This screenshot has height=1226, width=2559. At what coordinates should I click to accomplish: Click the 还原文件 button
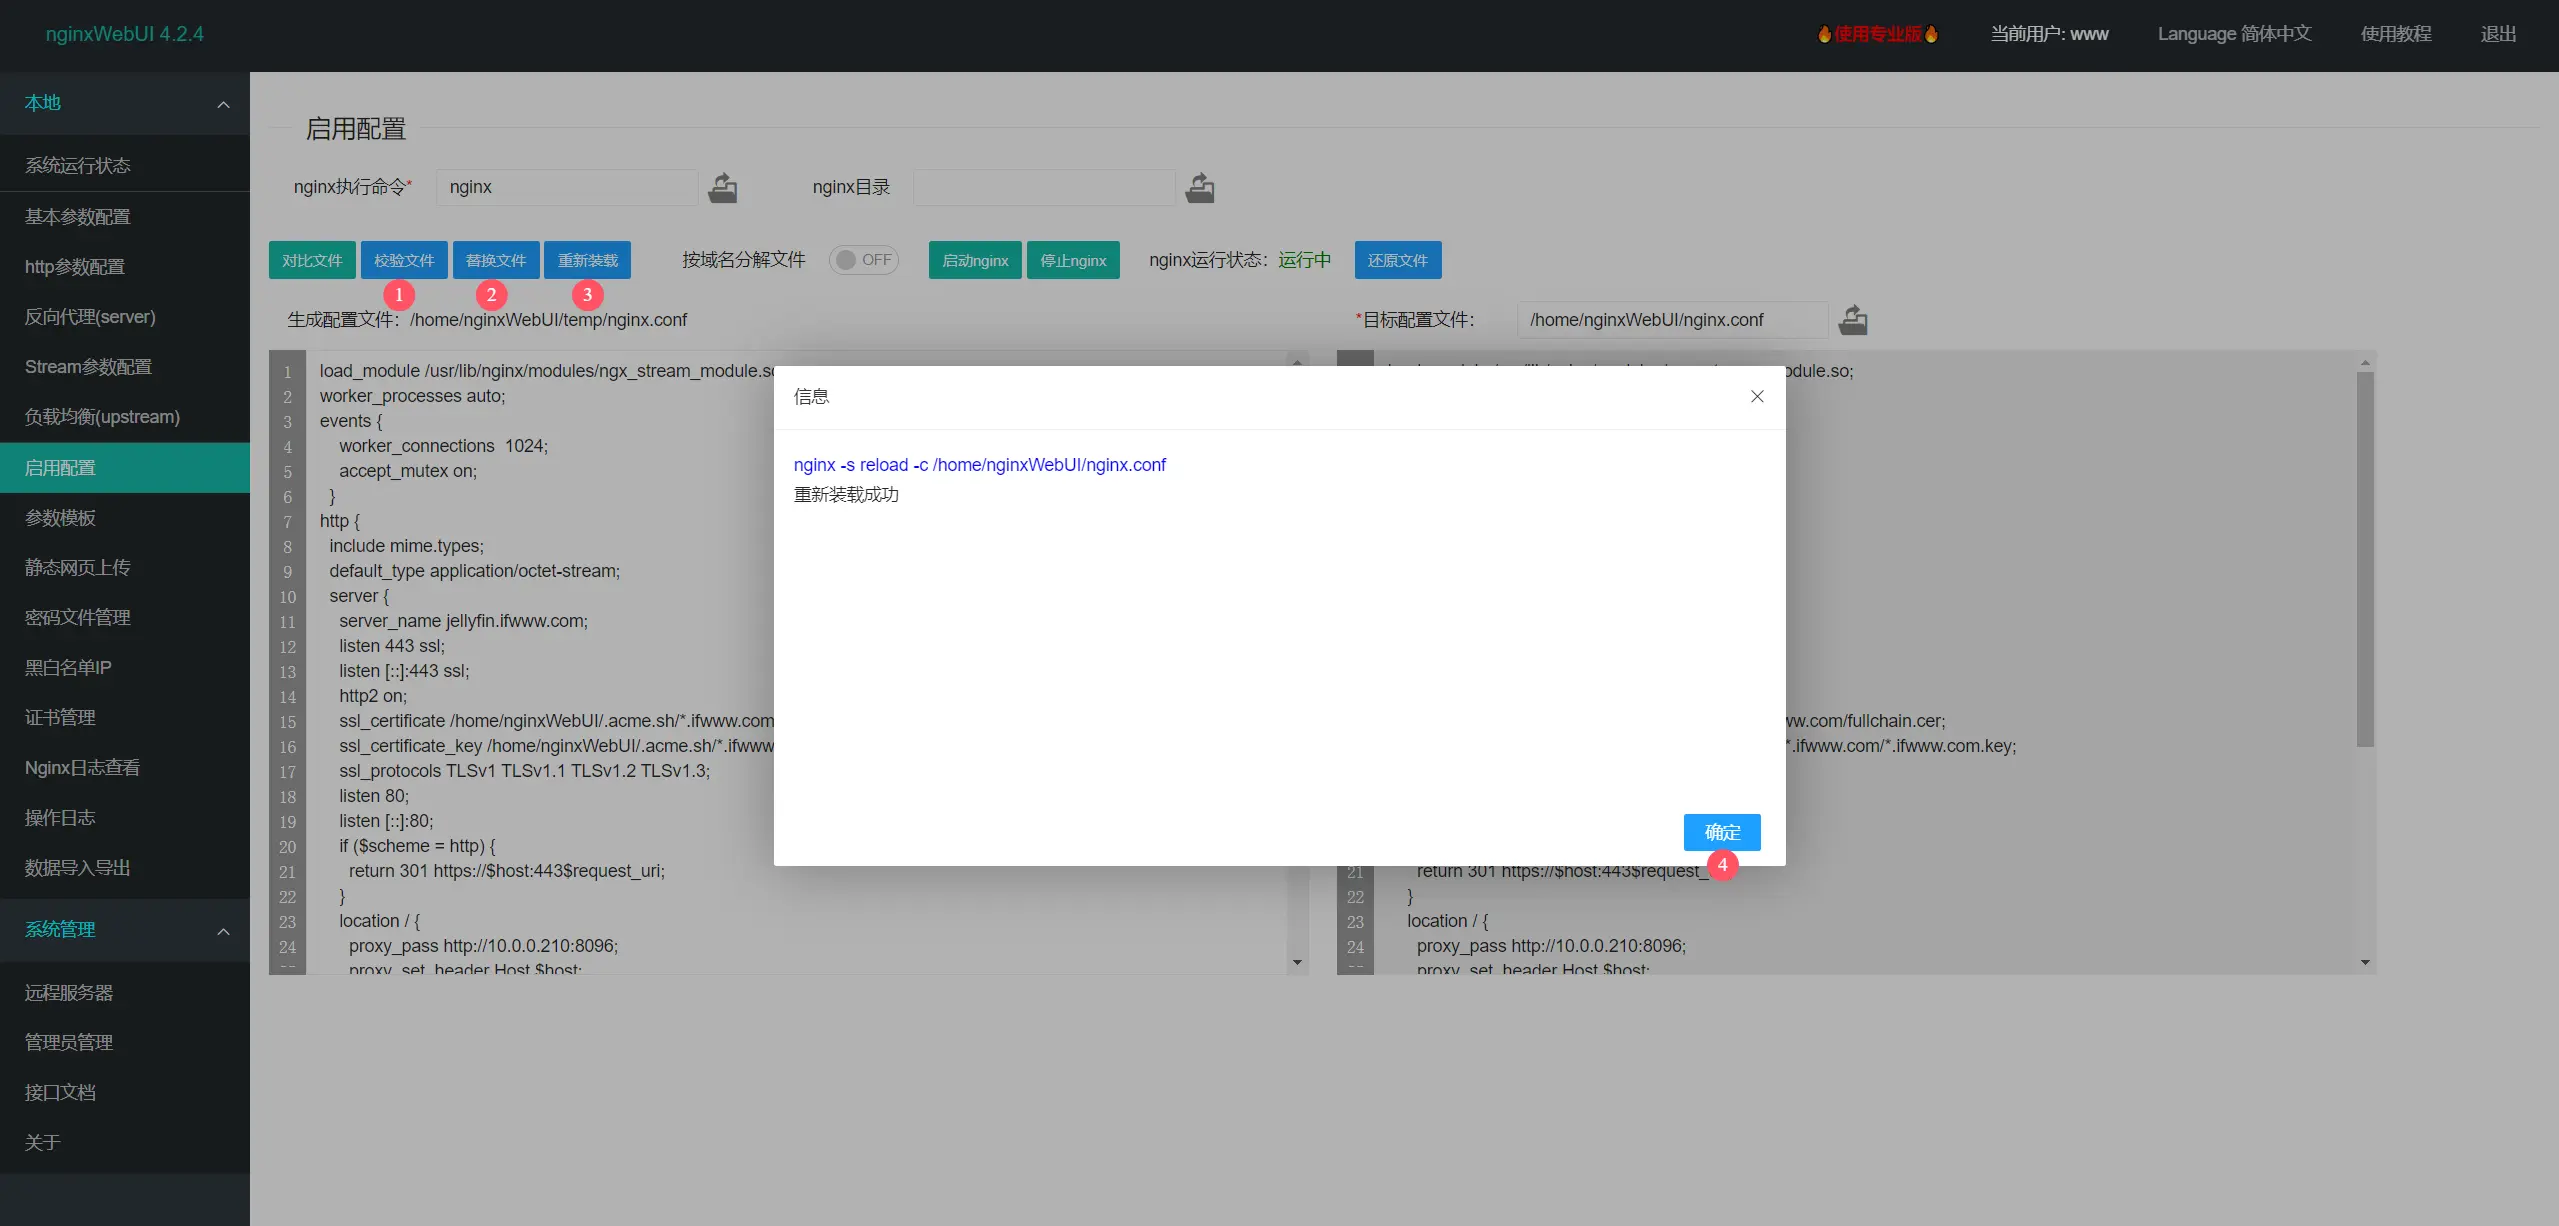click(1397, 260)
